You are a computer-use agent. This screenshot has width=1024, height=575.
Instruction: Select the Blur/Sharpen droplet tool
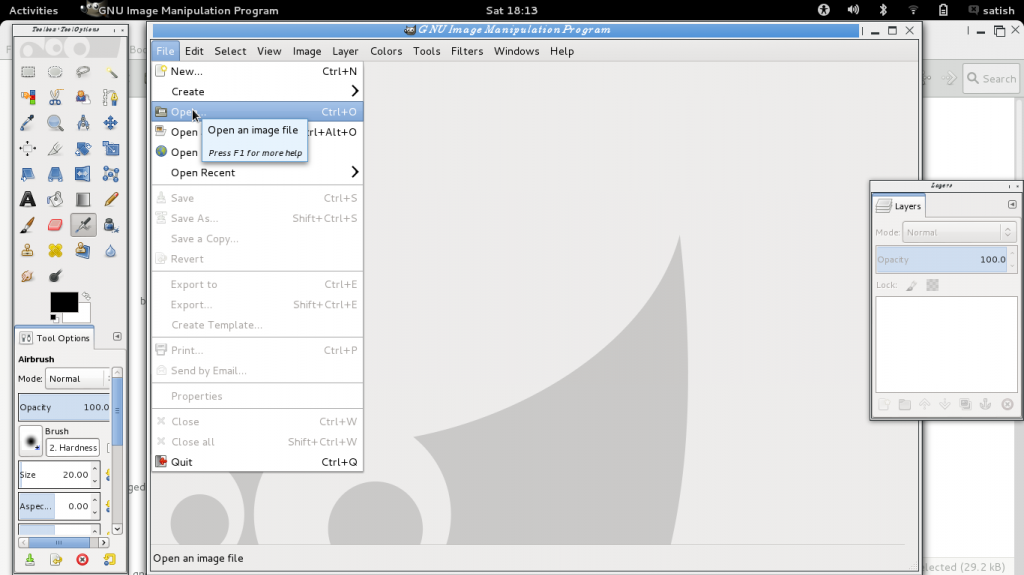pyautogui.click(x=111, y=250)
